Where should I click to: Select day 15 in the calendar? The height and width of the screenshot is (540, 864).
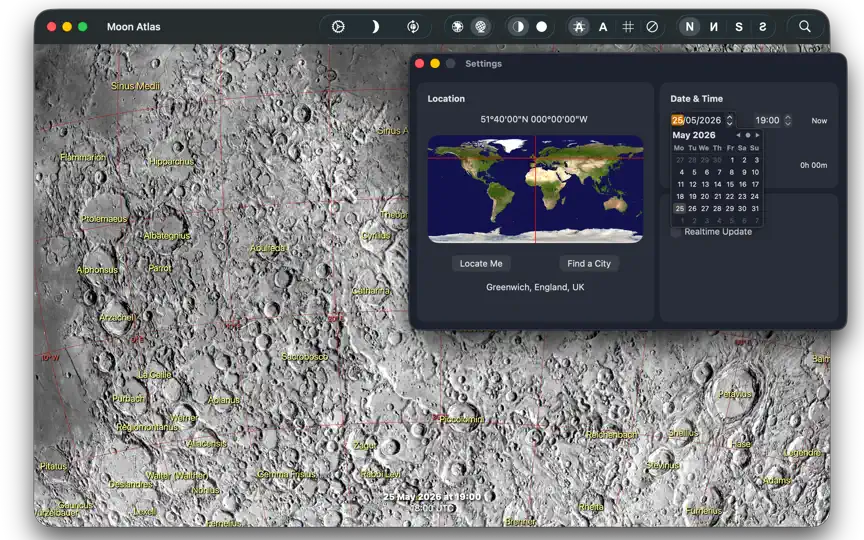point(730,184)
